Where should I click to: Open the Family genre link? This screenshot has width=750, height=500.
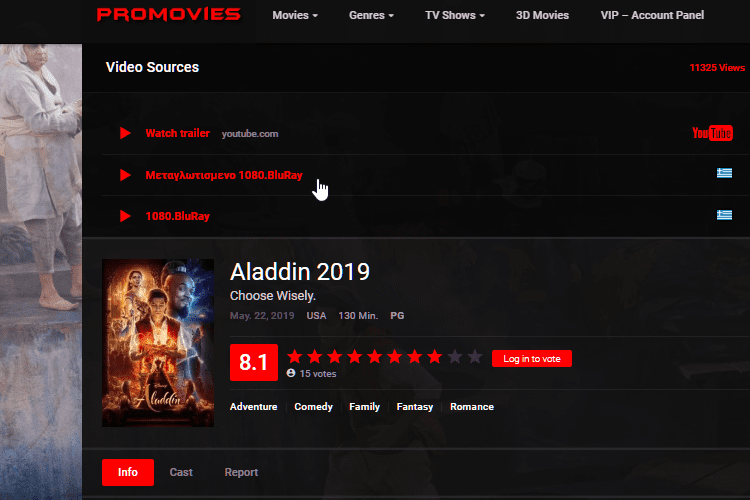[364, 407]
